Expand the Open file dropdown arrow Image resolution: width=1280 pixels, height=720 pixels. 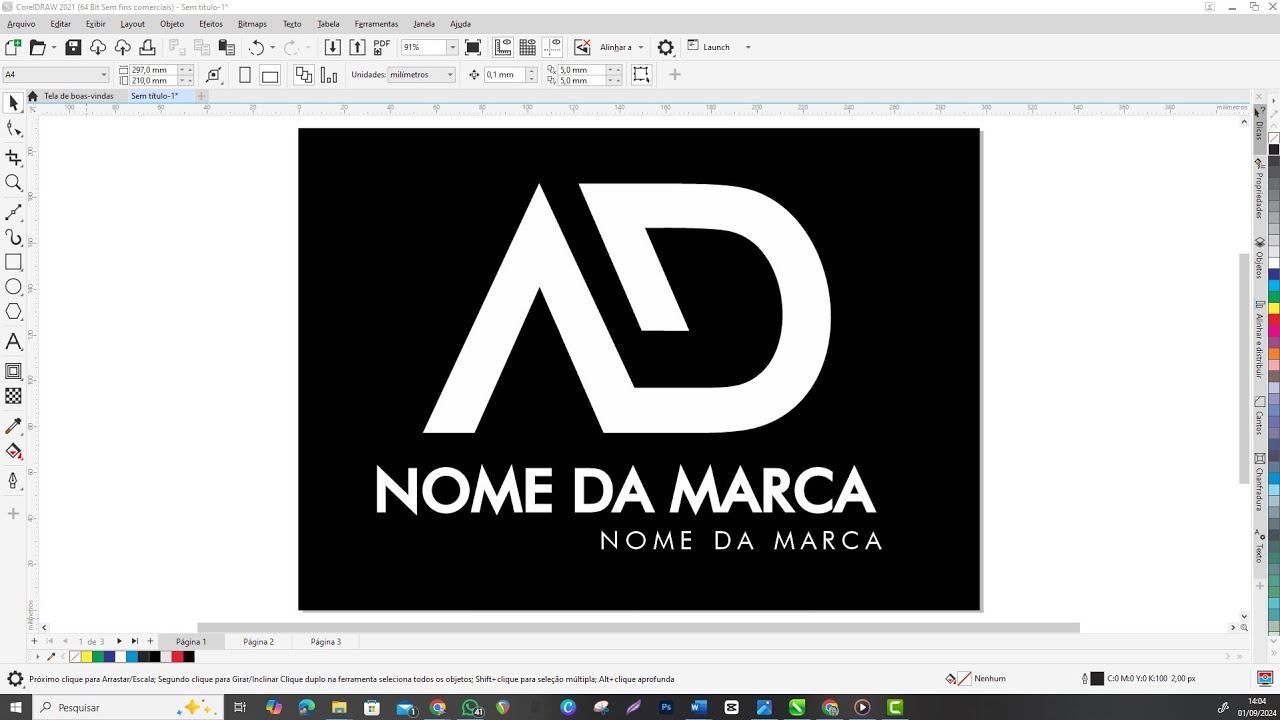(x=54, y=47)
